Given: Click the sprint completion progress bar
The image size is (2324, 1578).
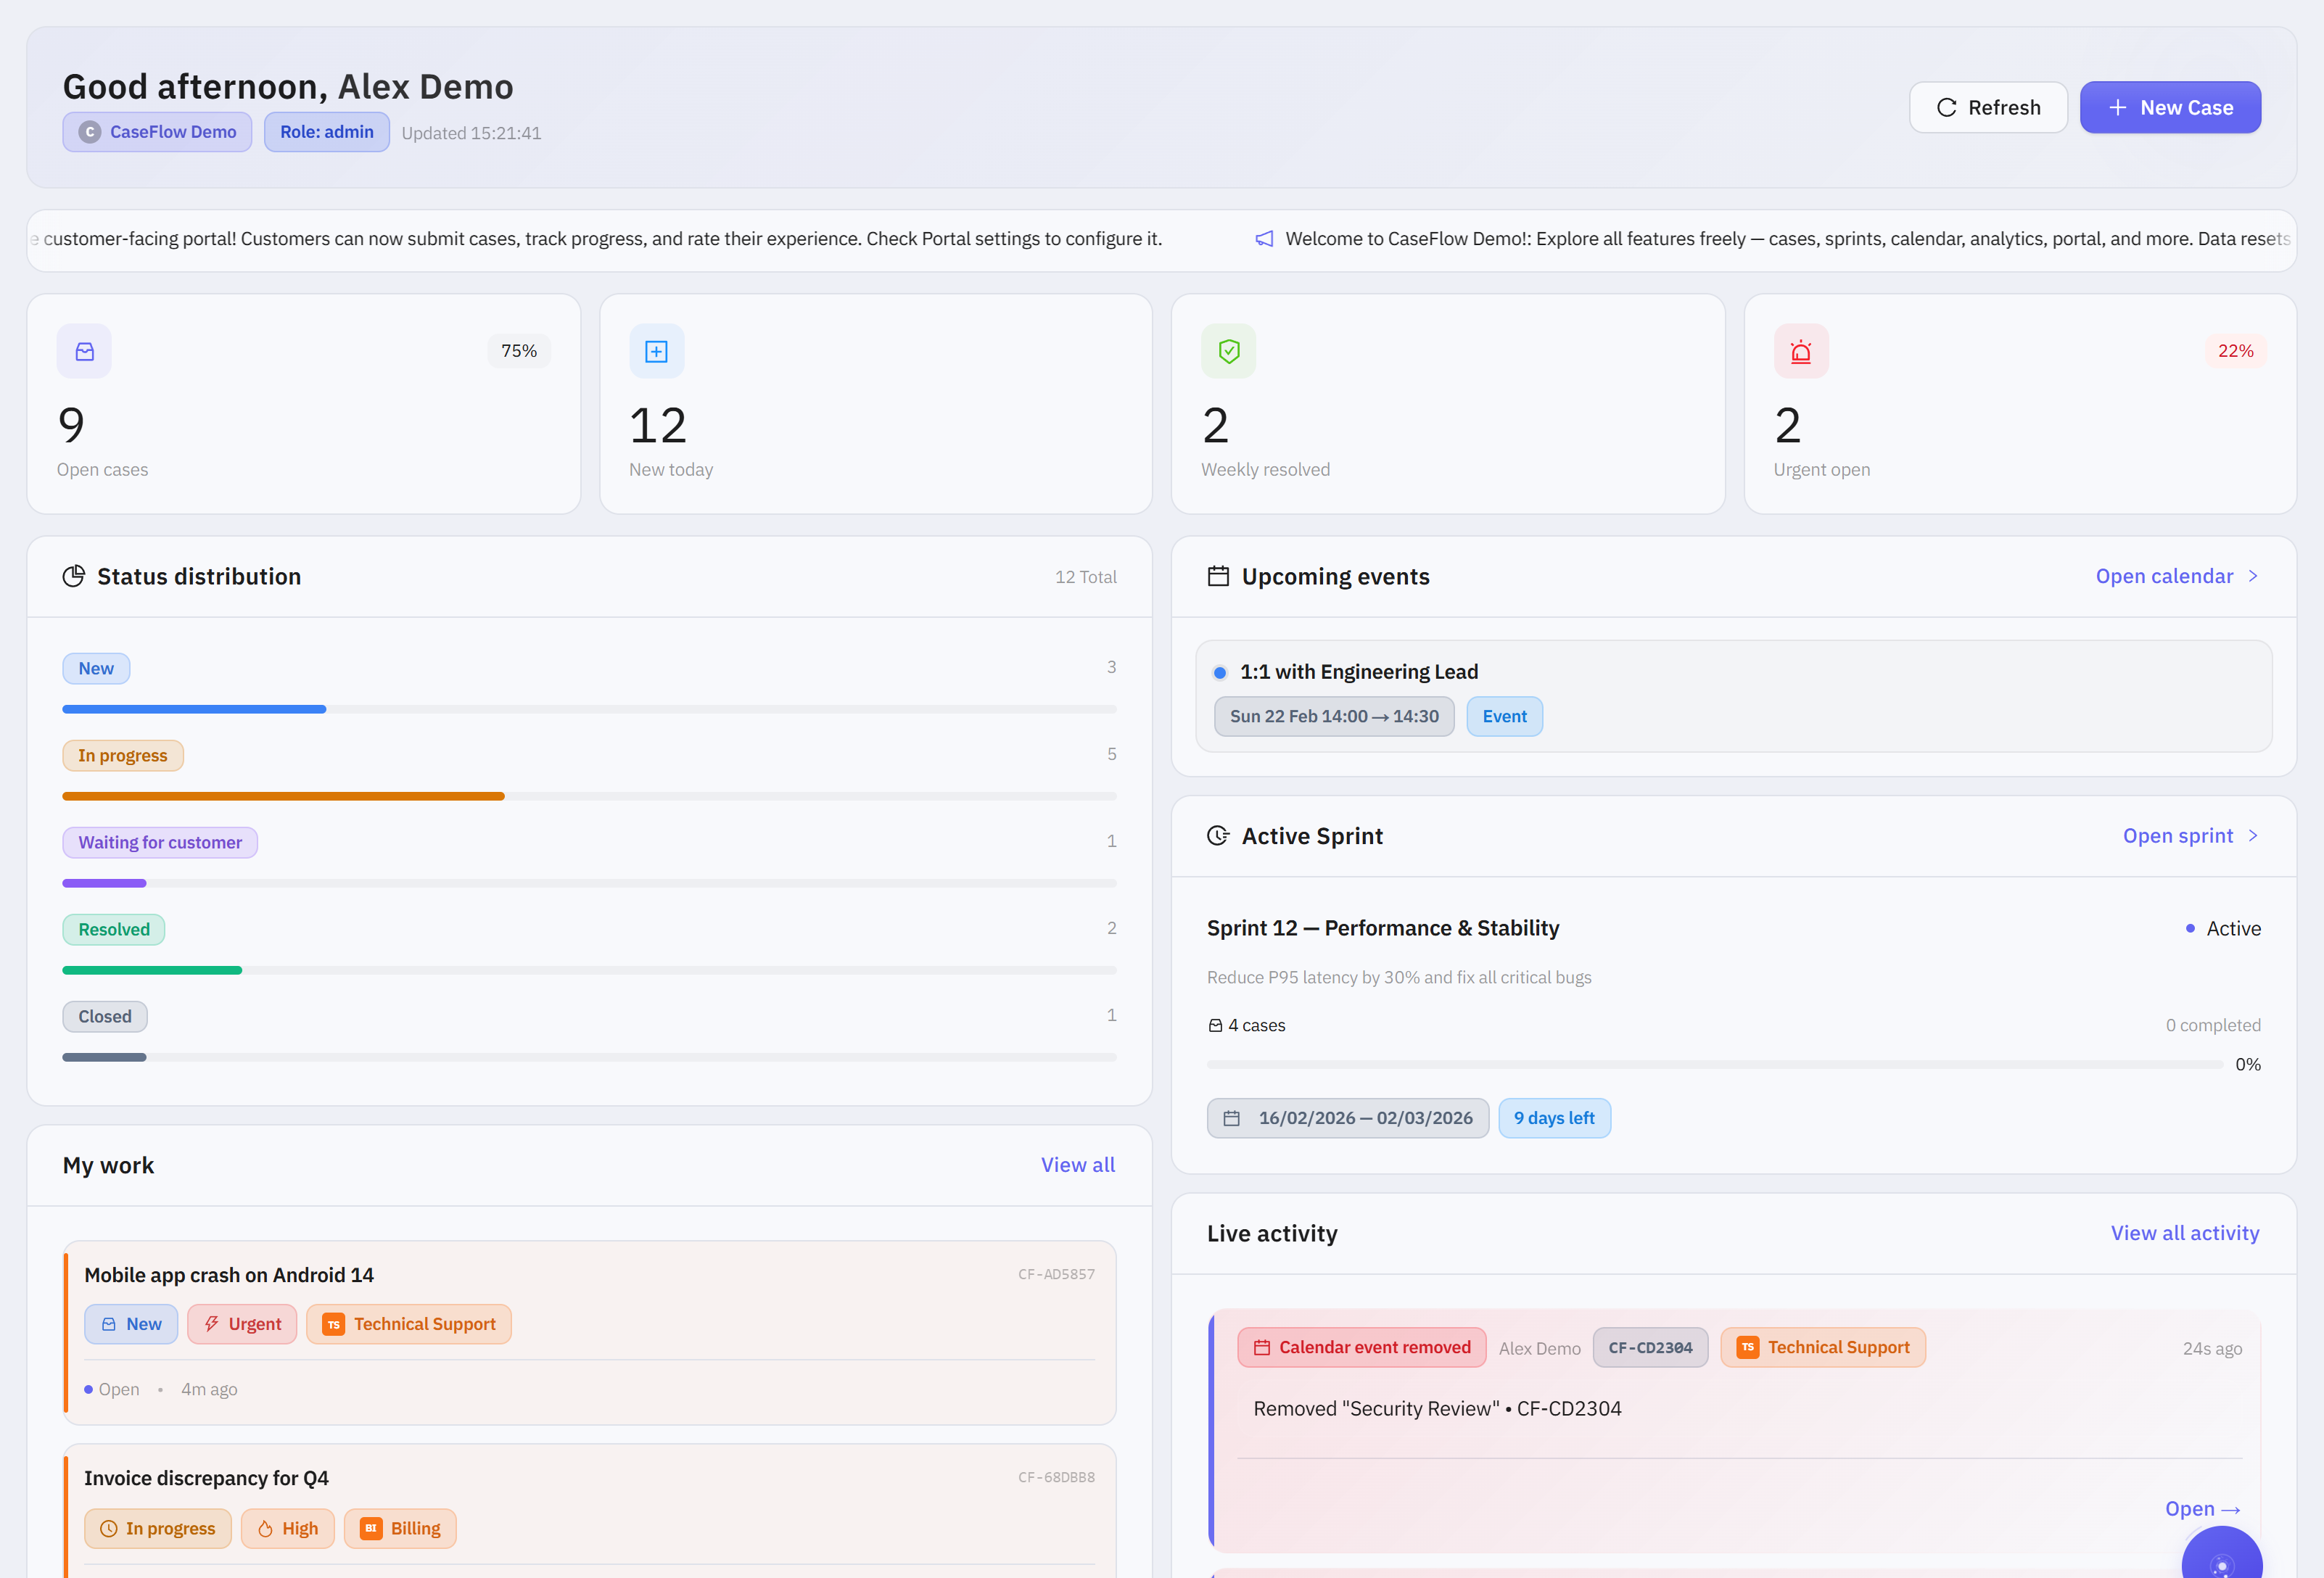Looking at the screenshot, I should point(1714,1064).
